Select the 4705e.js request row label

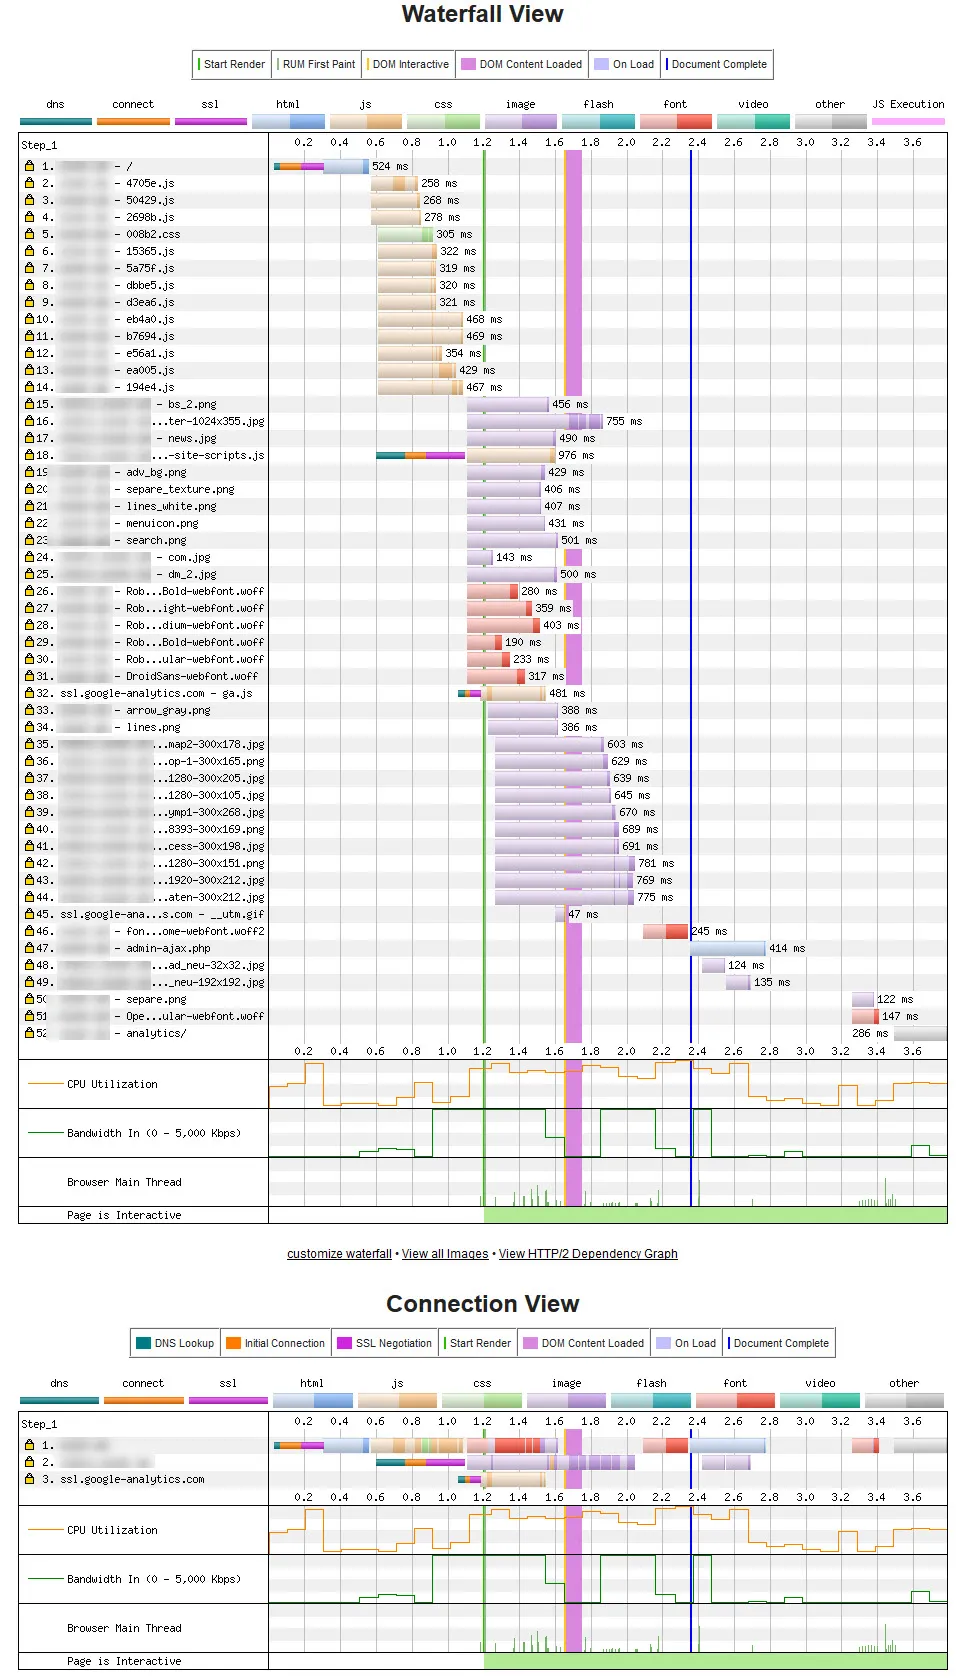point(150,183)
